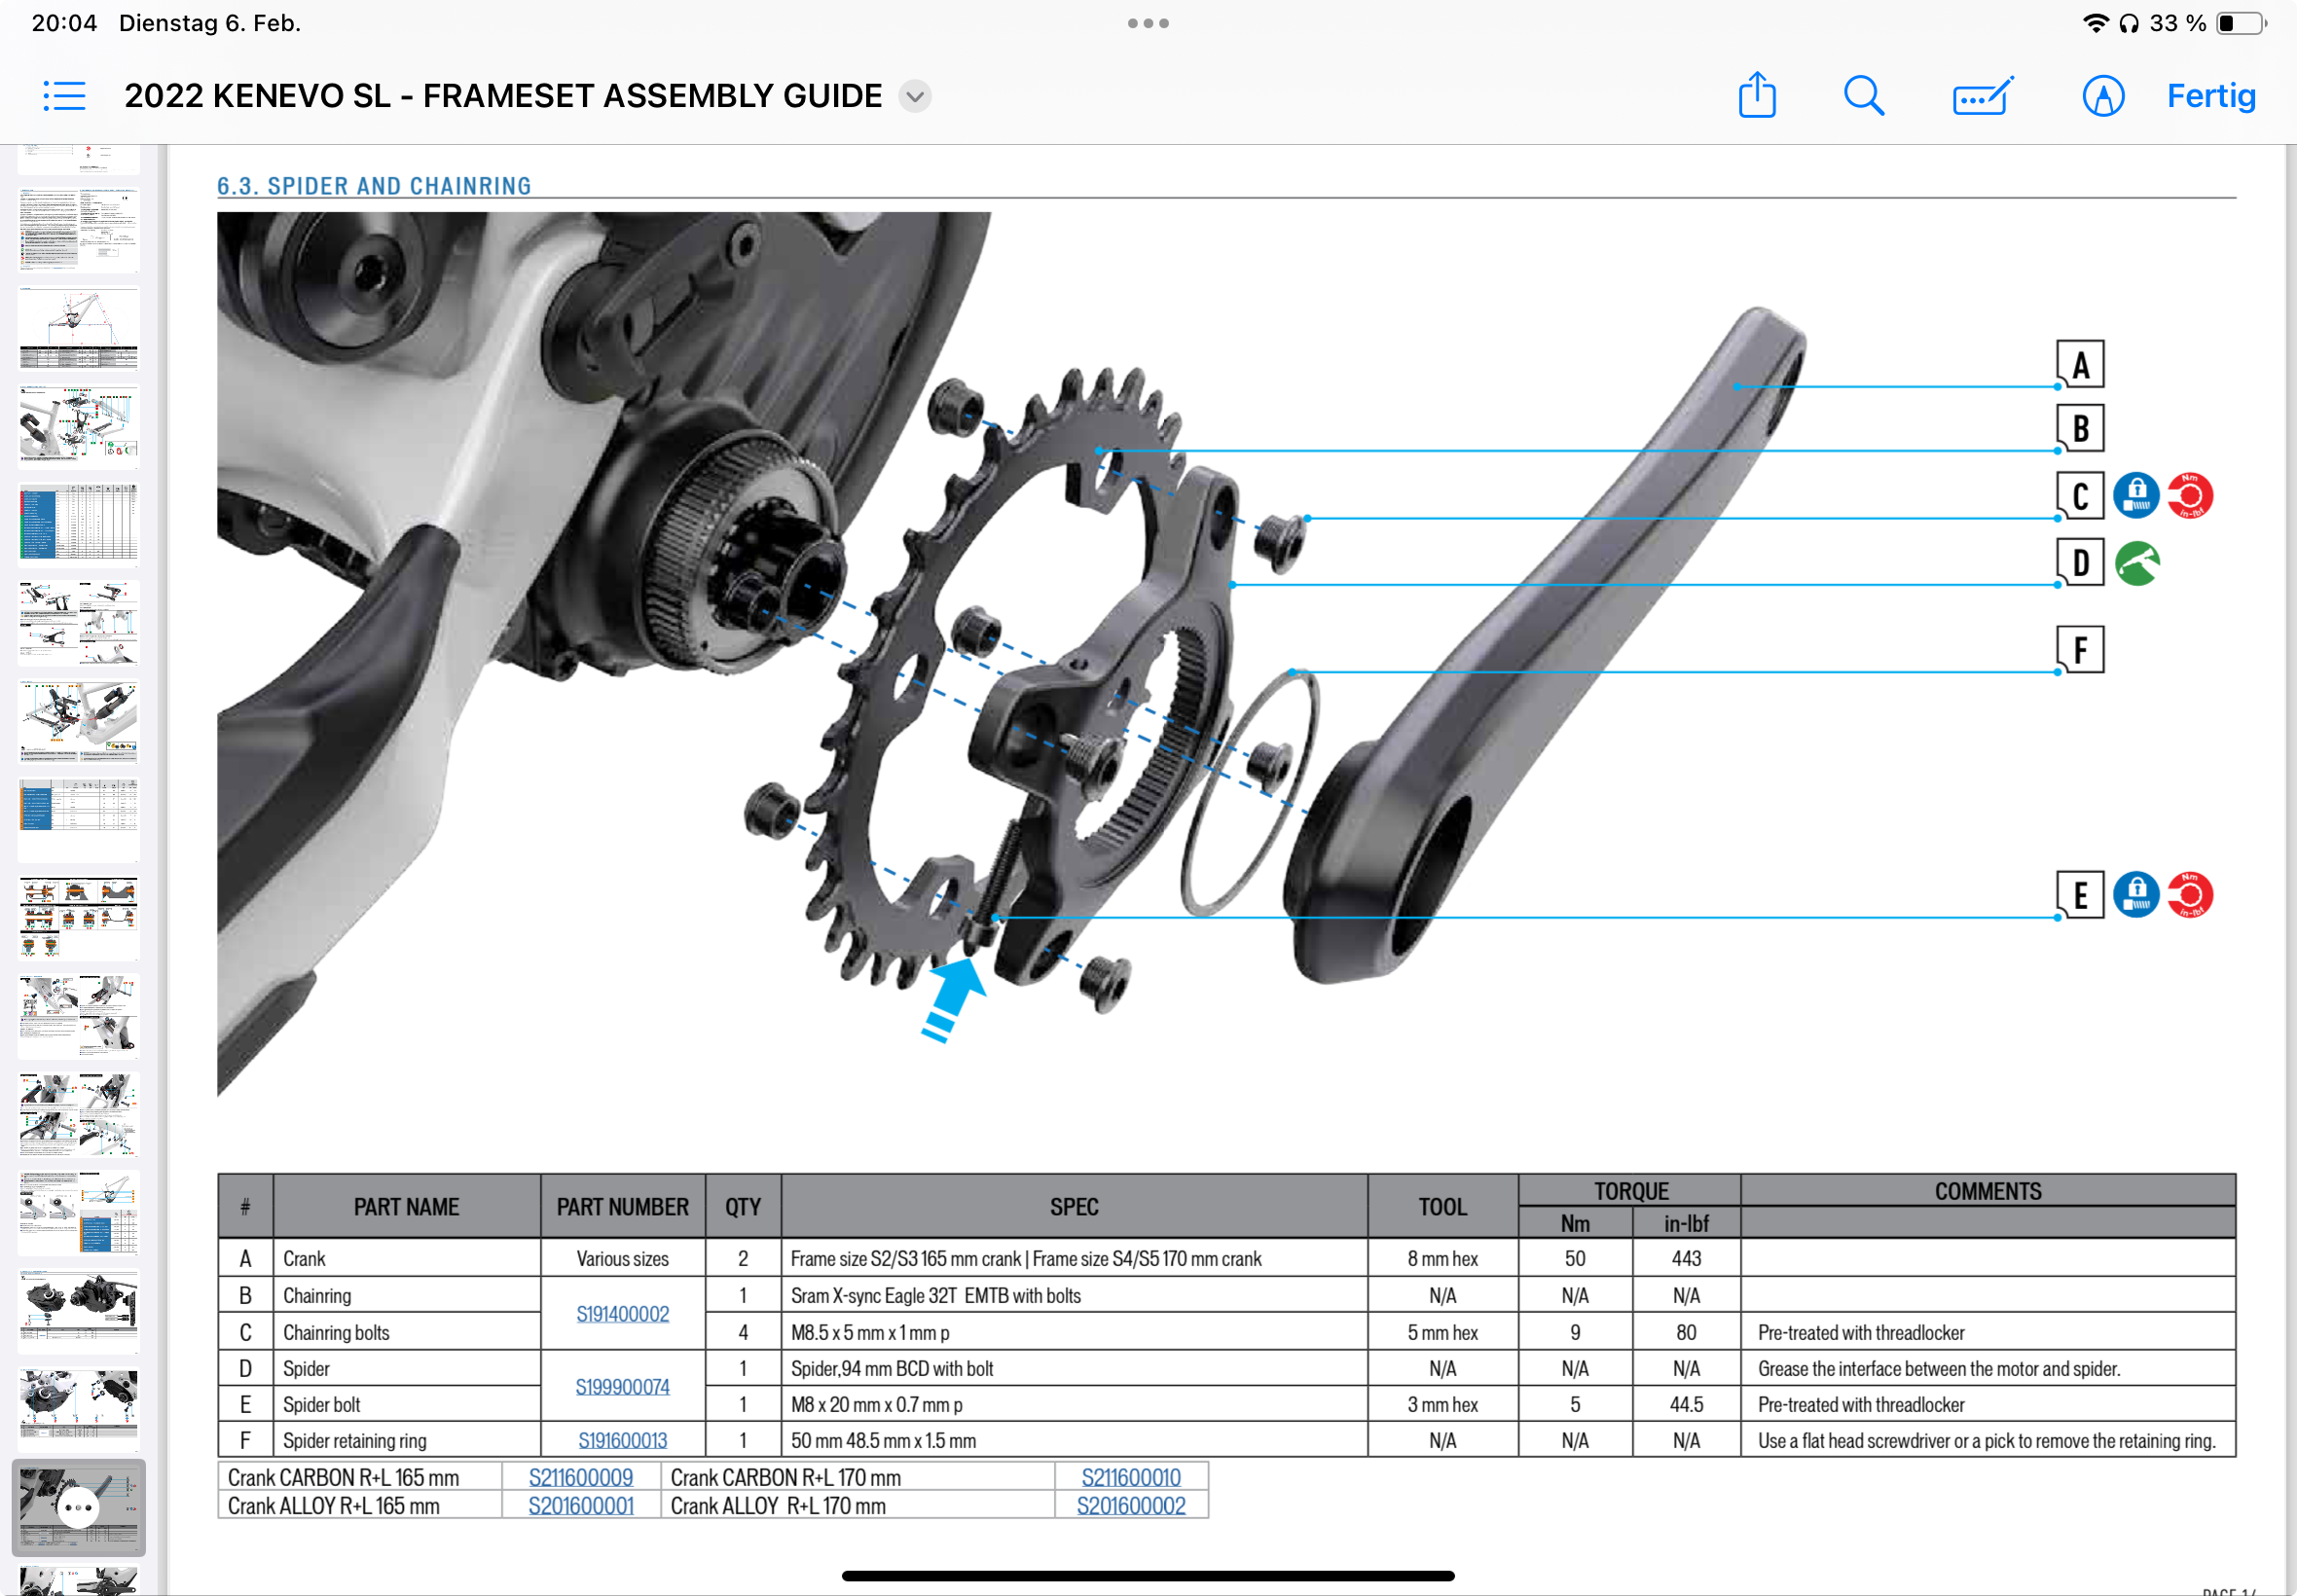Open Crank CARBON 170 mm link S211600010
The image size is (2297, 1596).
(1131, 1477)
